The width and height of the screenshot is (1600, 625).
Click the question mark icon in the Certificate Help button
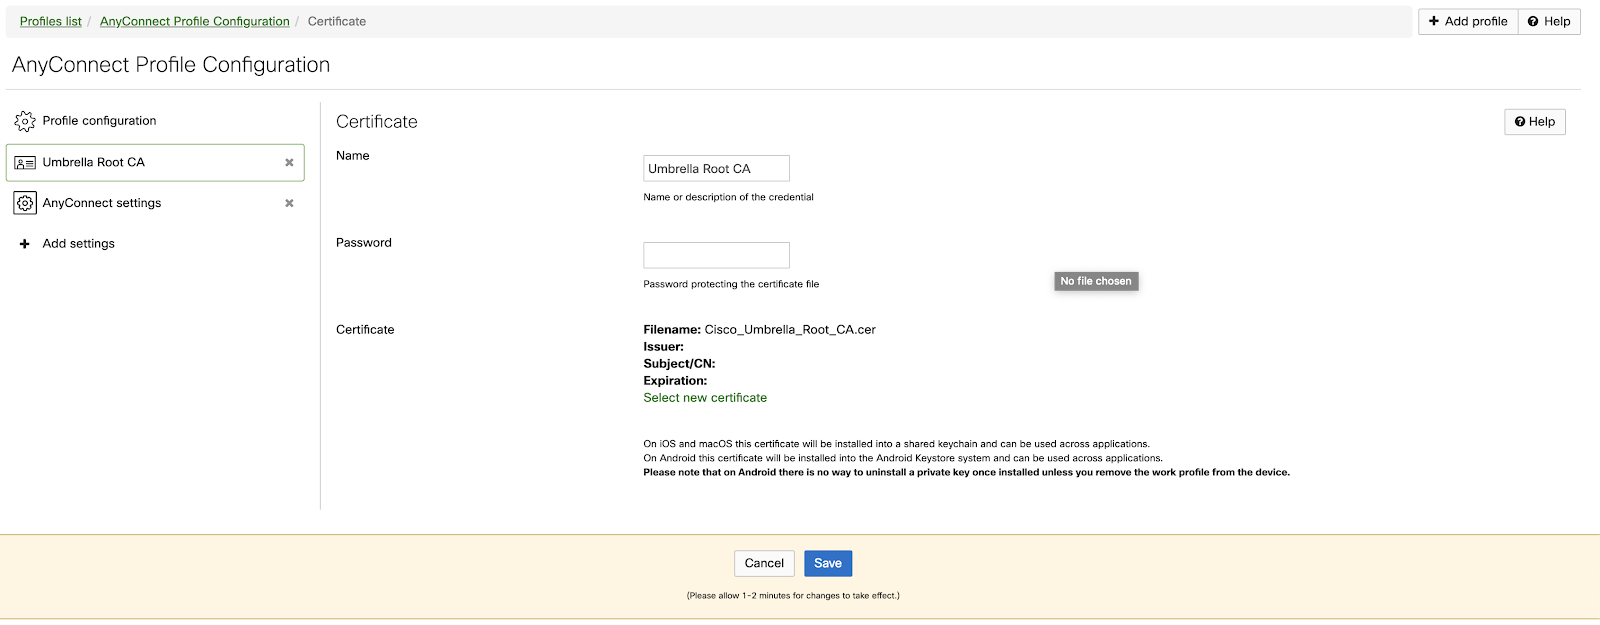pos(1520,122)
